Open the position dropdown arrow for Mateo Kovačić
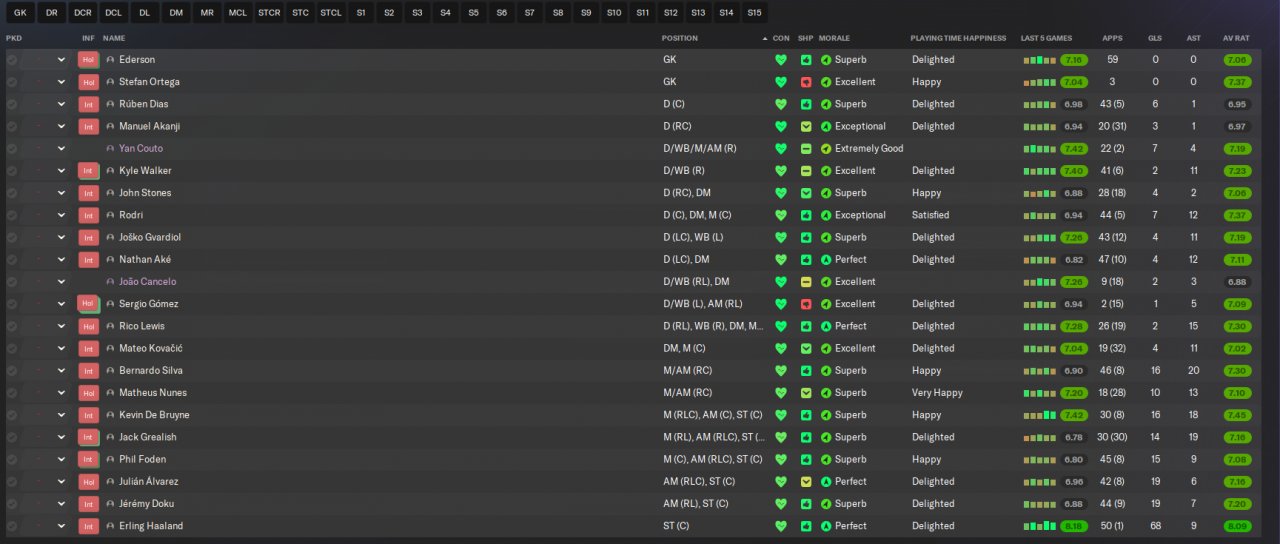The width and height of the screenshot is (1280, 544). click(x=61, y=349)
